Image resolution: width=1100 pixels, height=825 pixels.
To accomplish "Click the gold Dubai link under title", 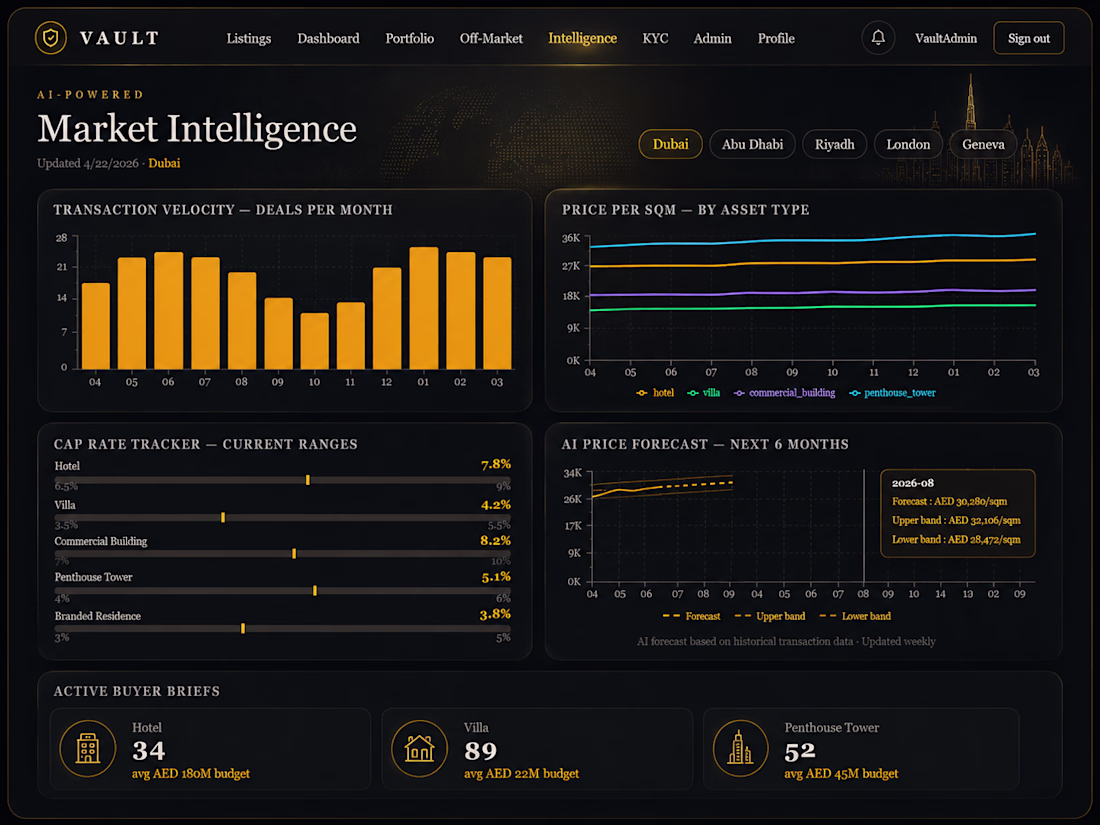I will (x=164, y=163).
